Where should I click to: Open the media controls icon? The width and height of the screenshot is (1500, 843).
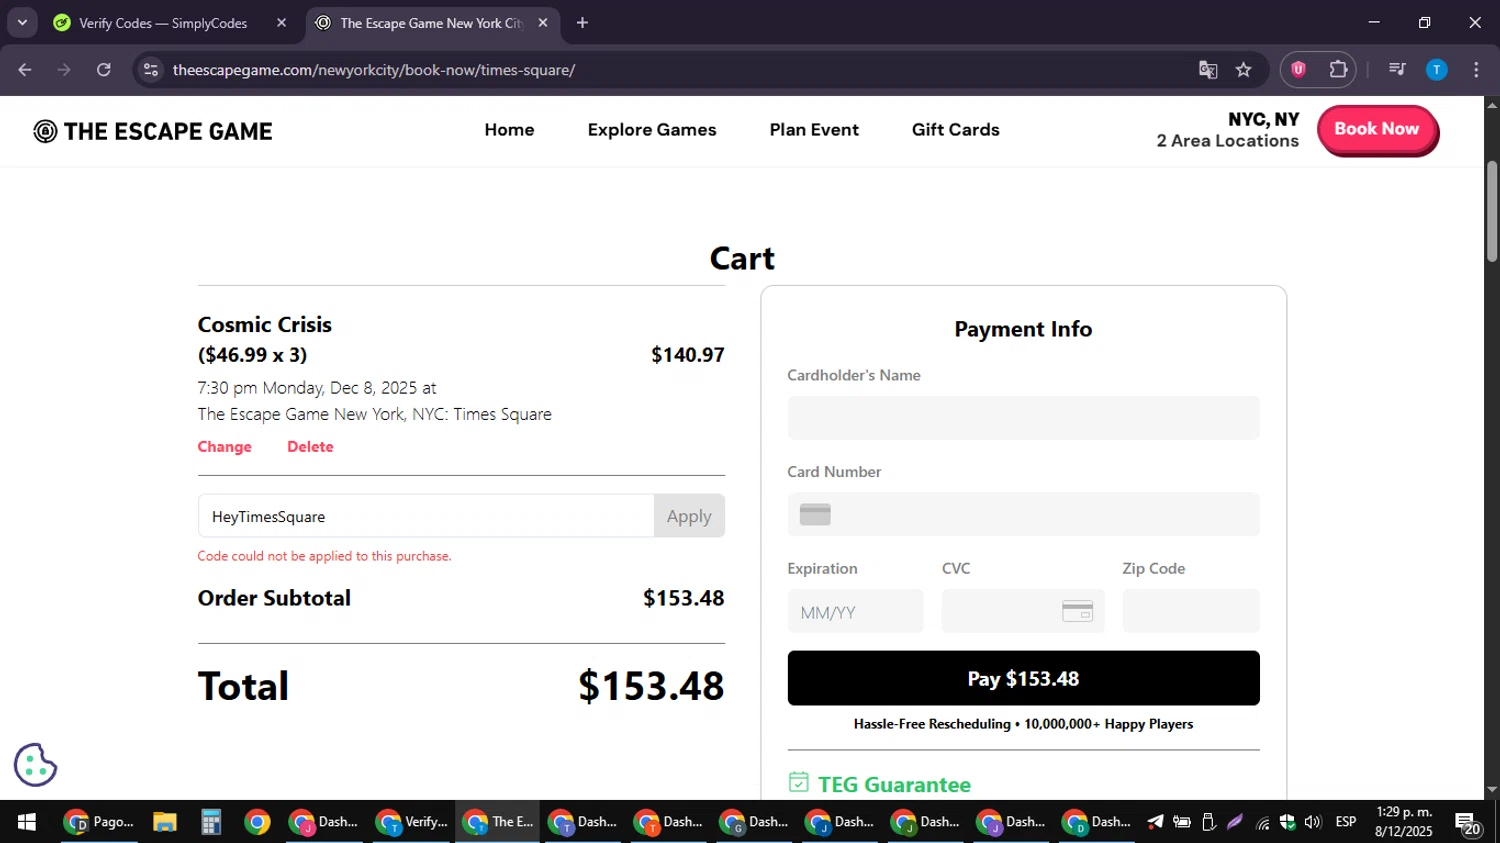coord(1397,70)
